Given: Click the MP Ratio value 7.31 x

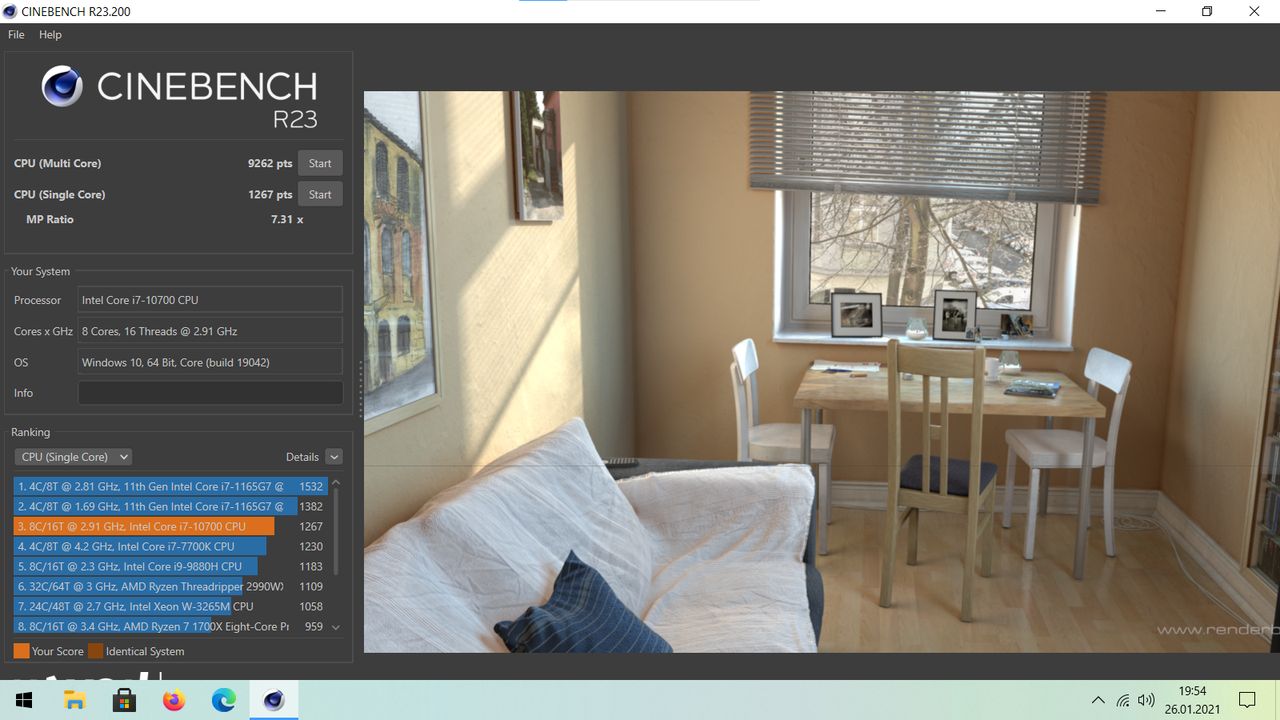Looking at the screenshot, I should click(287, 219).
